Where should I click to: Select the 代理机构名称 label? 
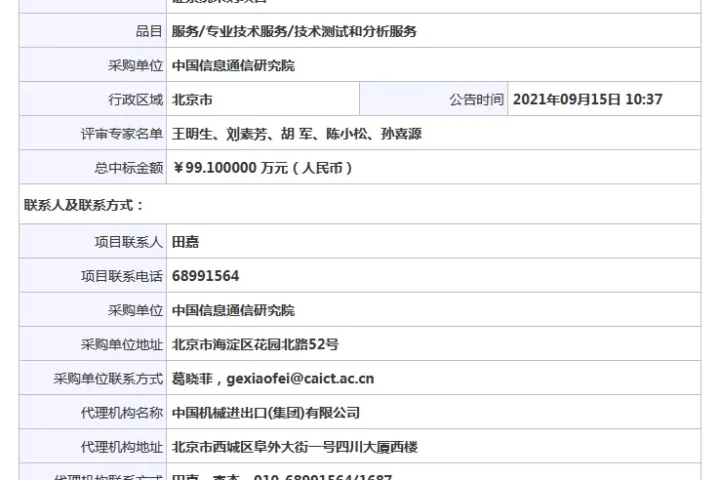point(122,413)
